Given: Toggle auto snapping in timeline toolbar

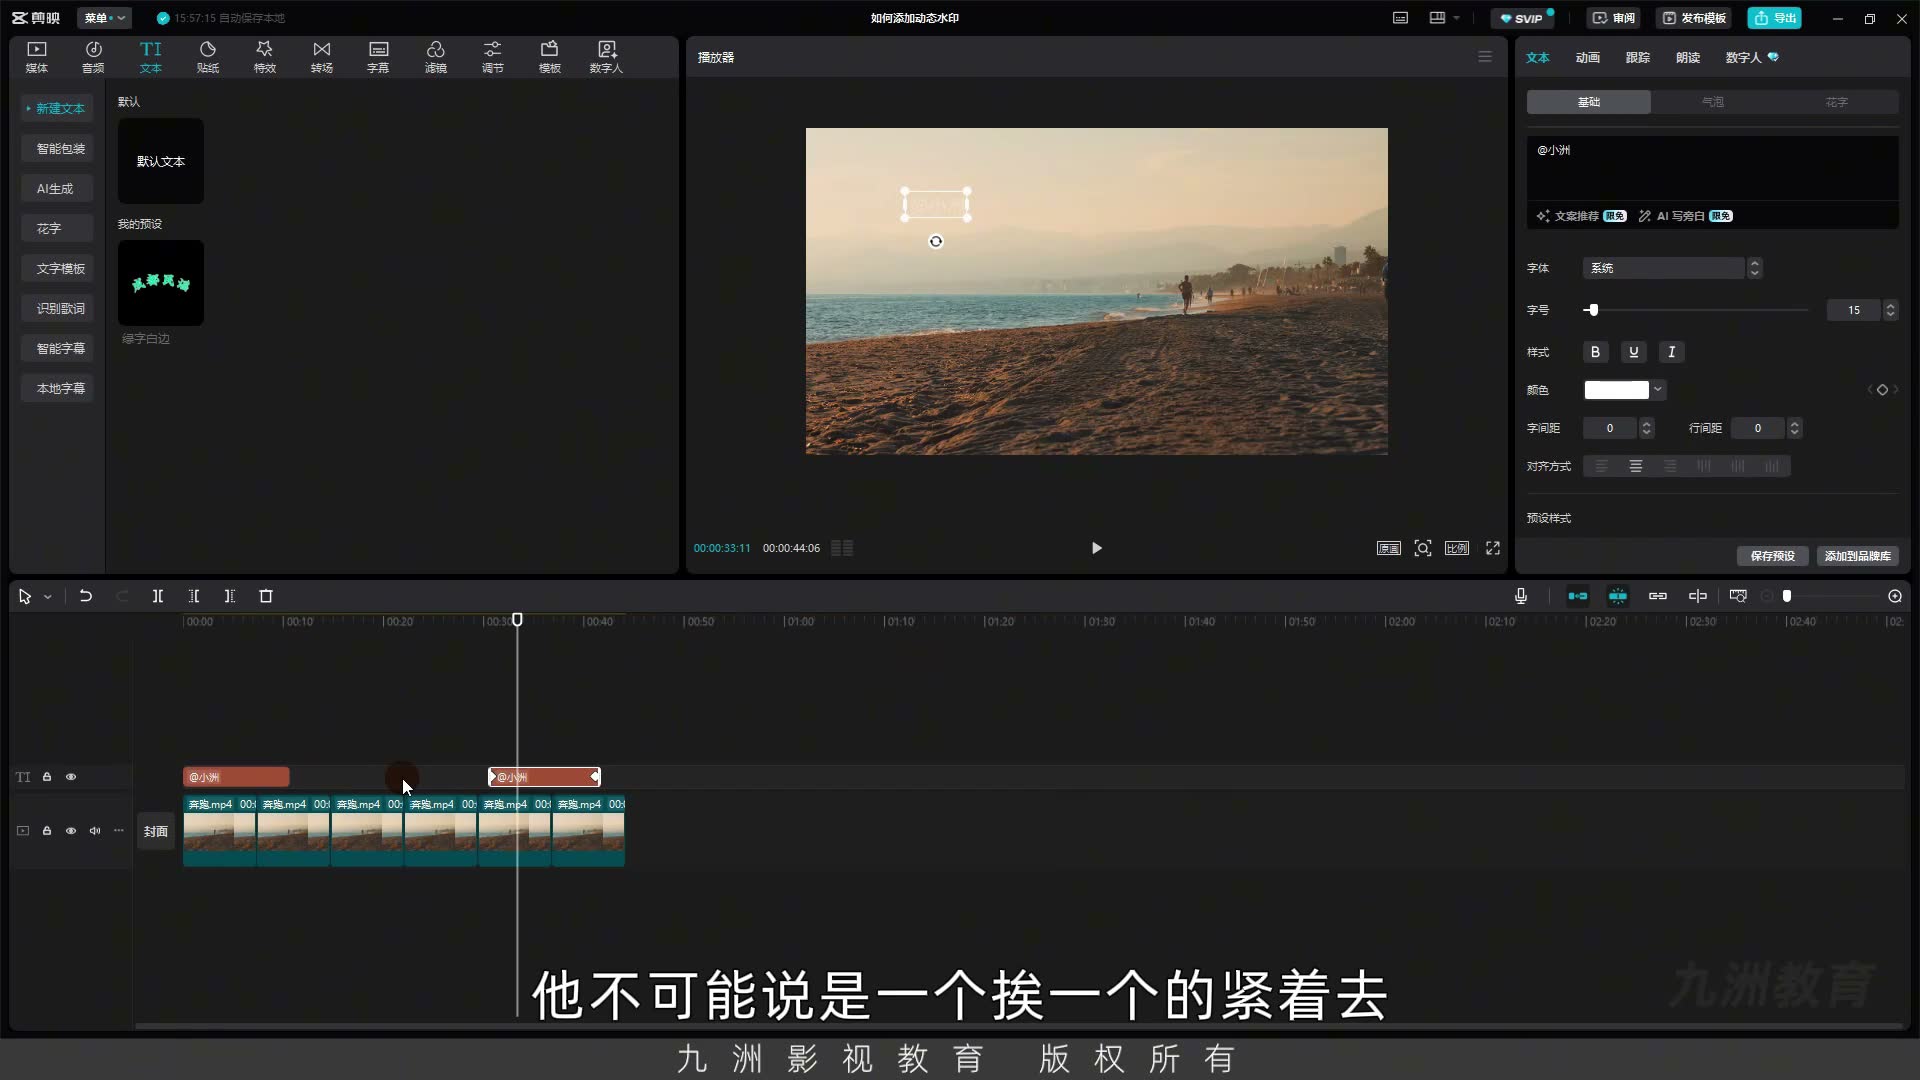Looking at the screenshot, I should [1618, 596].
